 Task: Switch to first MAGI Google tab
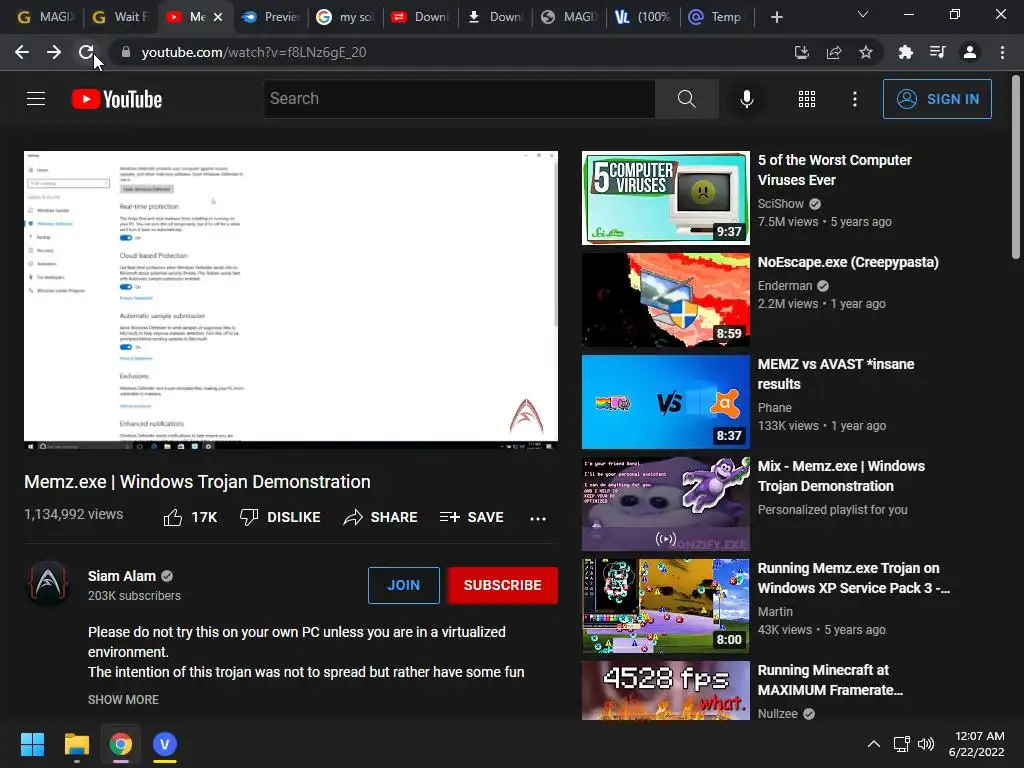[44, 17]
